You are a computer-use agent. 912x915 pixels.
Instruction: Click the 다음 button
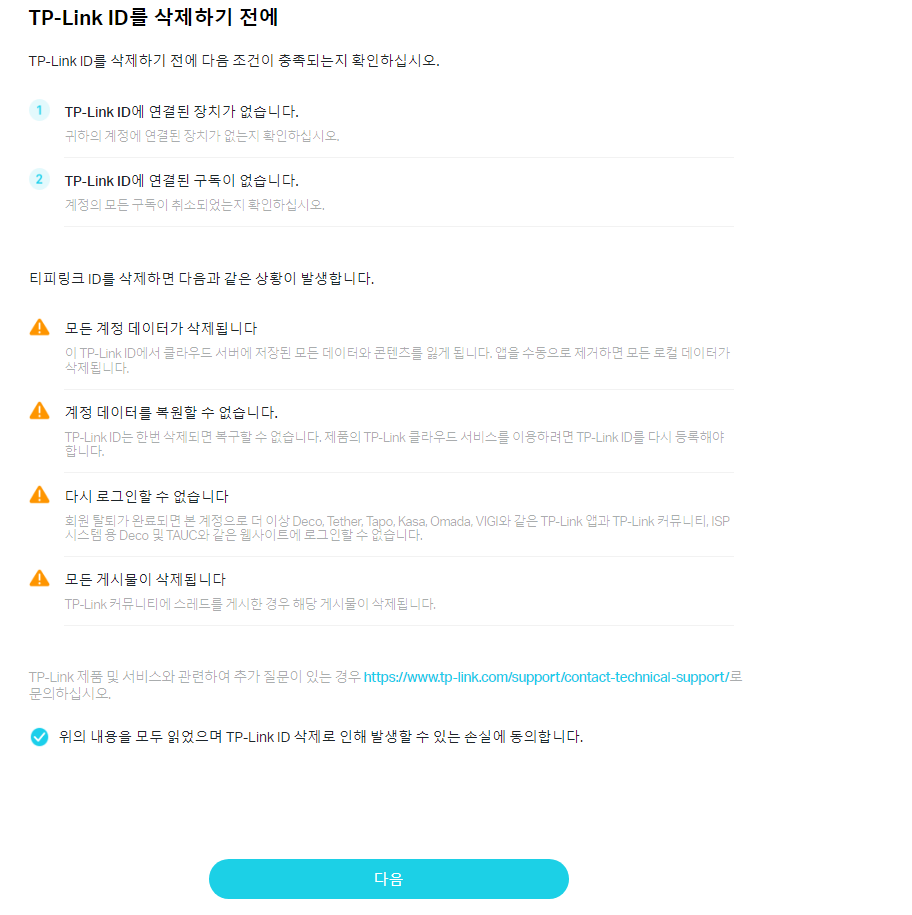389,879
